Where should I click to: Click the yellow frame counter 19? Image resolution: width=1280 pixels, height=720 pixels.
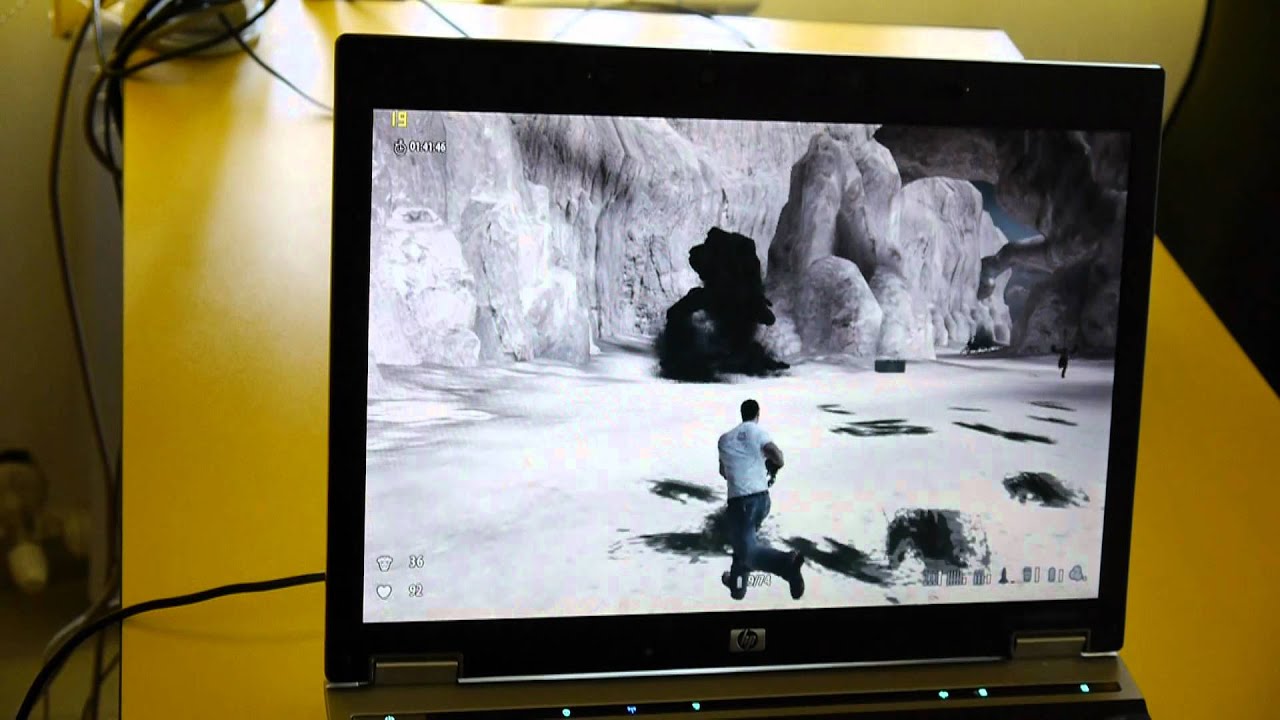pyautogui.click(x=399, y=119)
